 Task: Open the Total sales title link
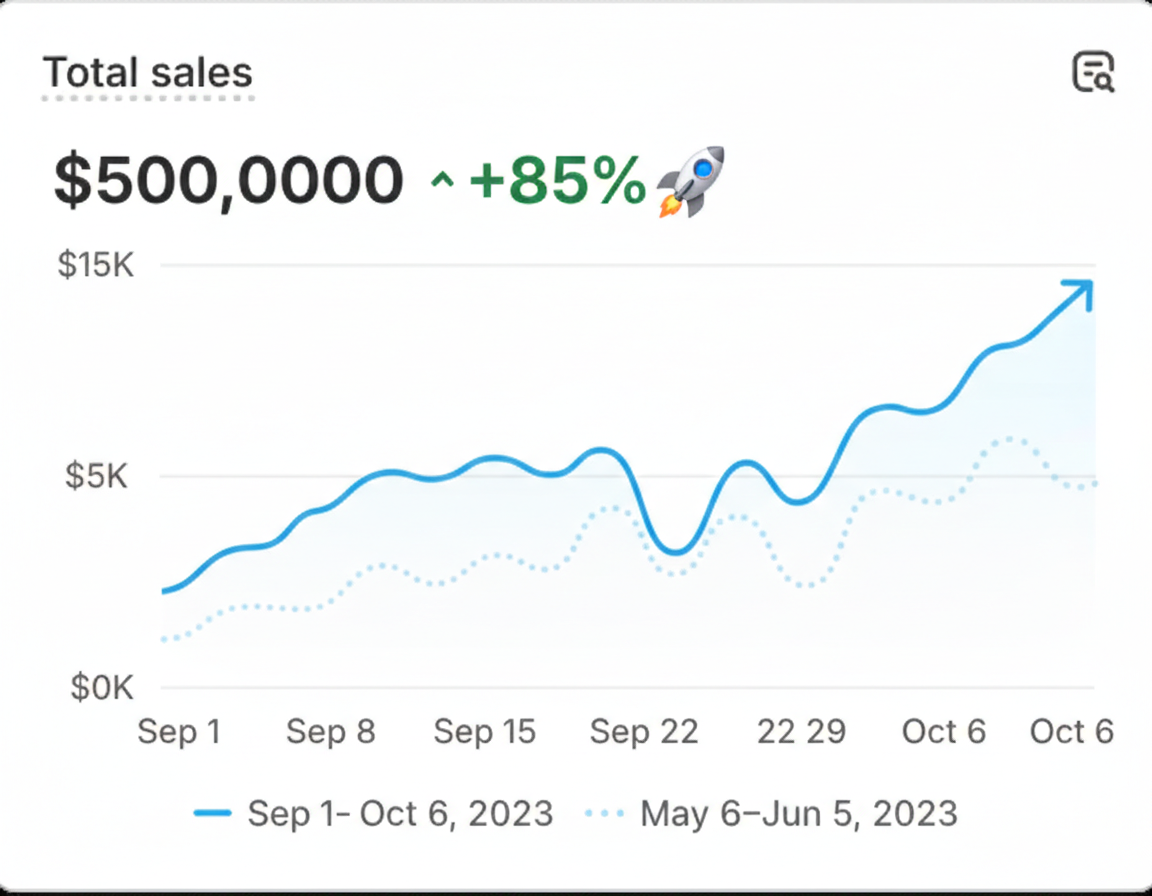(148, 73)
